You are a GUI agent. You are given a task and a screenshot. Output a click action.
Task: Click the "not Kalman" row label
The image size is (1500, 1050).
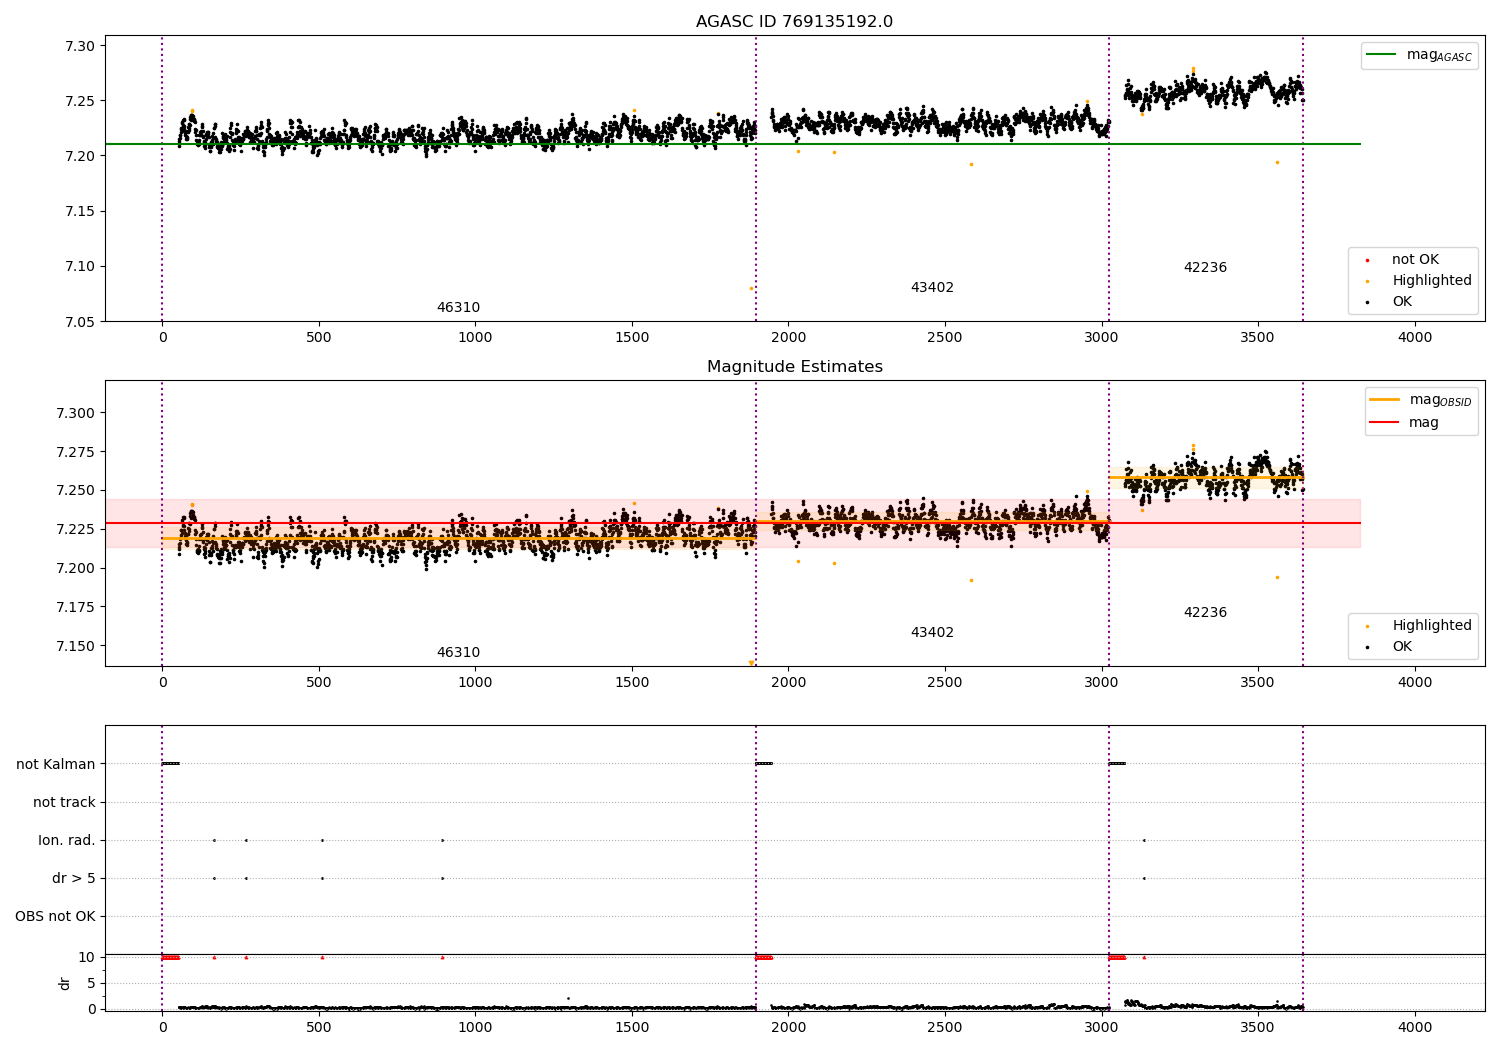click(56, 765)
